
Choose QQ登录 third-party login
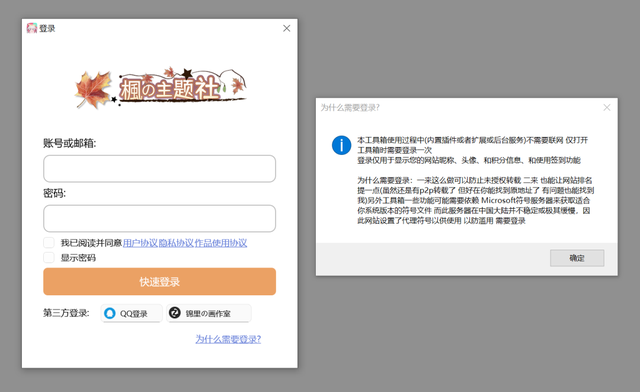pos(131,313)
